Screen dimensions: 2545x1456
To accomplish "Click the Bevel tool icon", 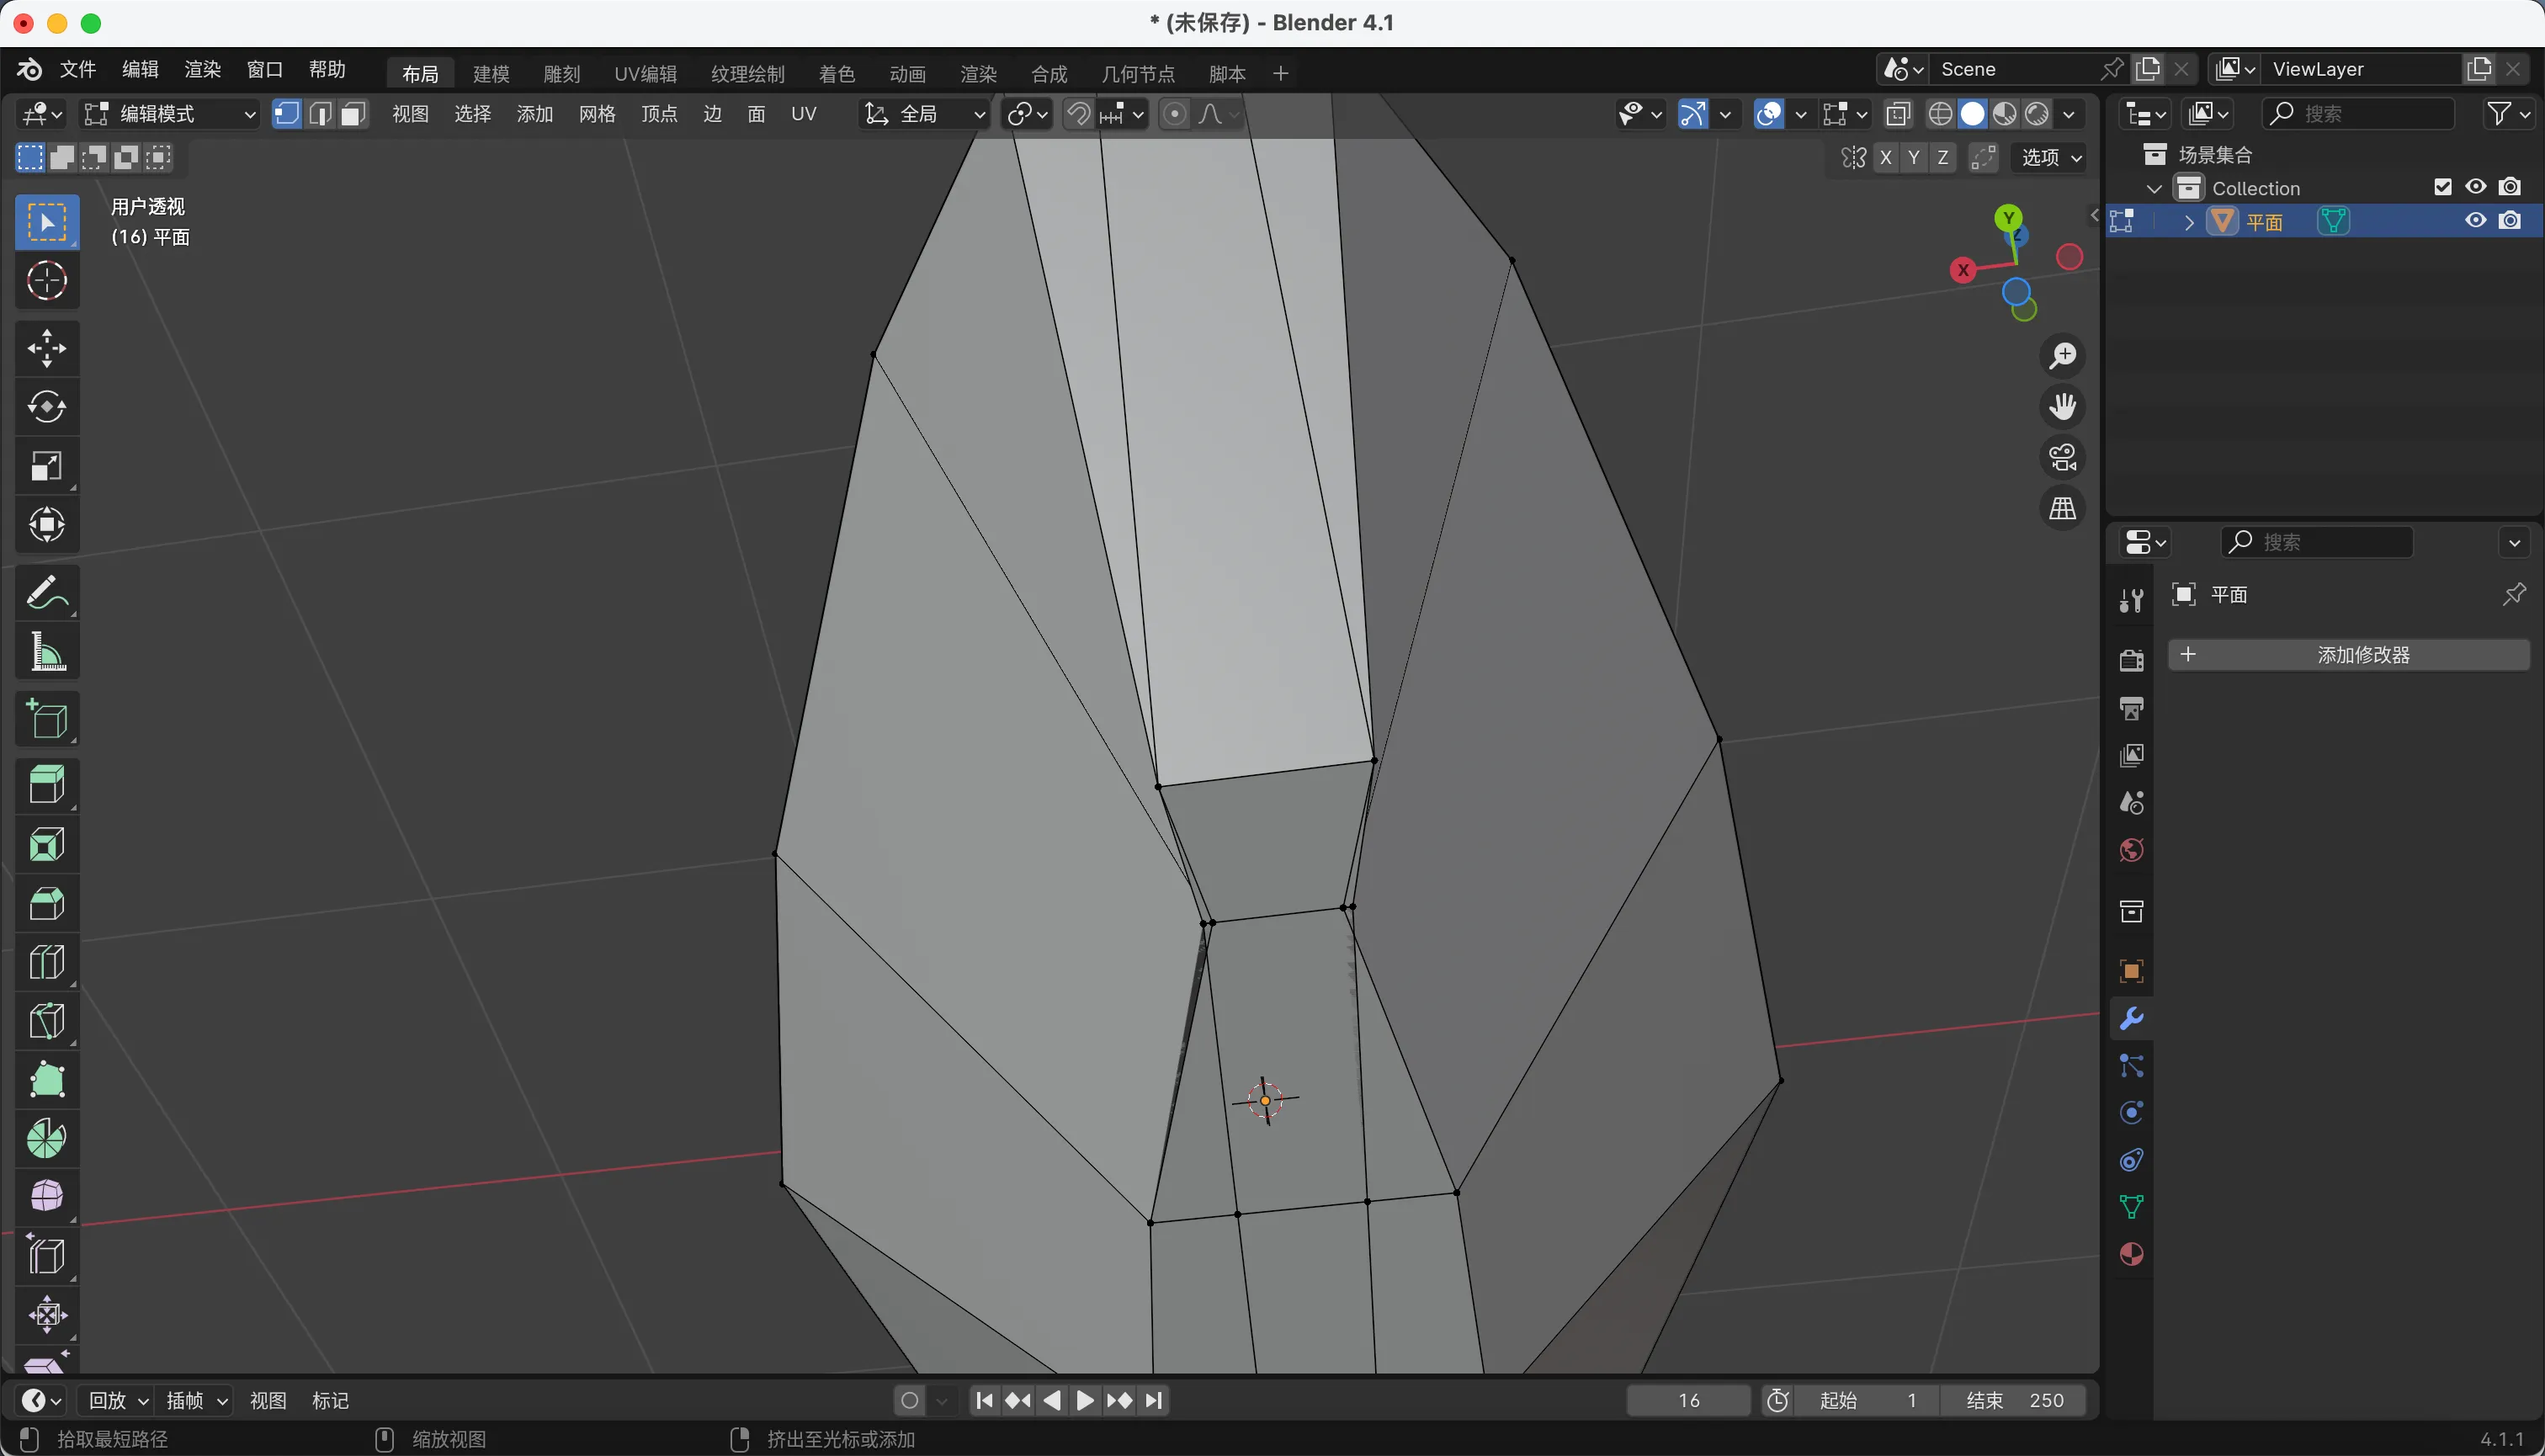I will (x=46, y=903).
